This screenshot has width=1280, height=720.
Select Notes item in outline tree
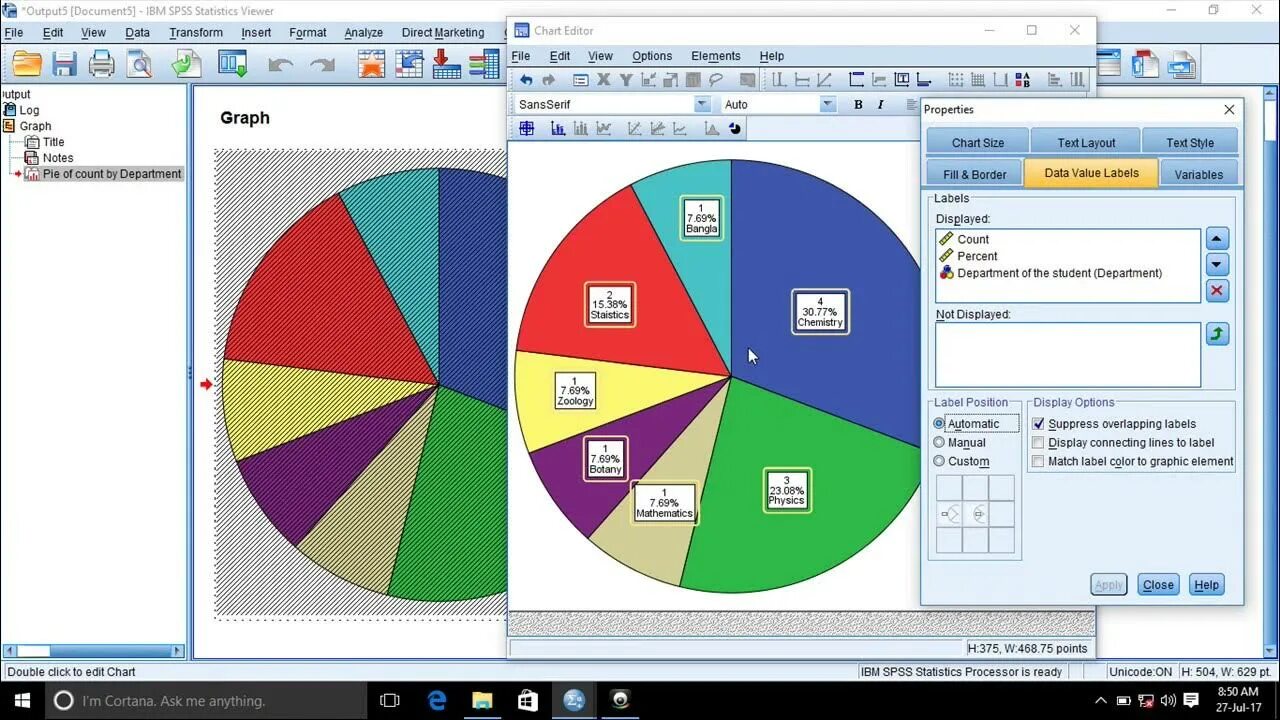58,158
